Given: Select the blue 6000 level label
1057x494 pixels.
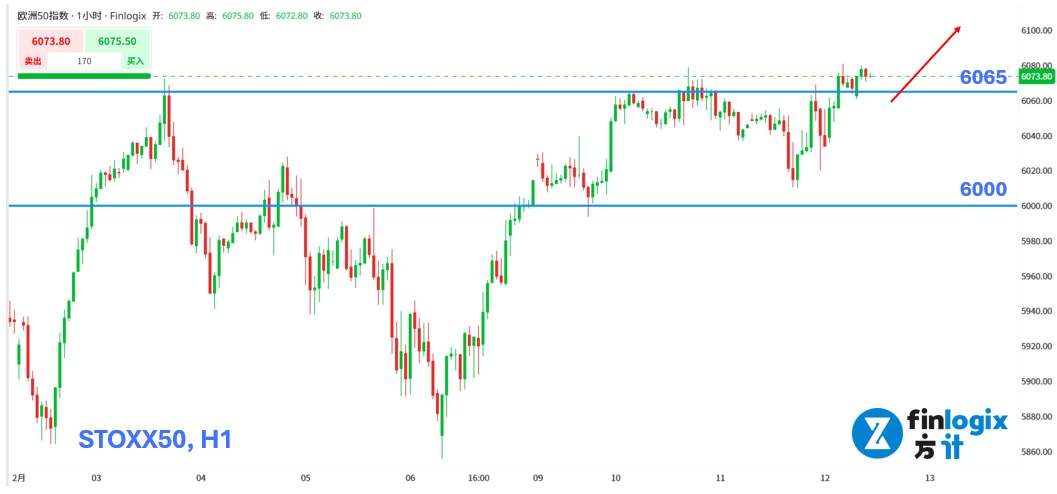Looking at the screenshot, I should coord(982,189).
